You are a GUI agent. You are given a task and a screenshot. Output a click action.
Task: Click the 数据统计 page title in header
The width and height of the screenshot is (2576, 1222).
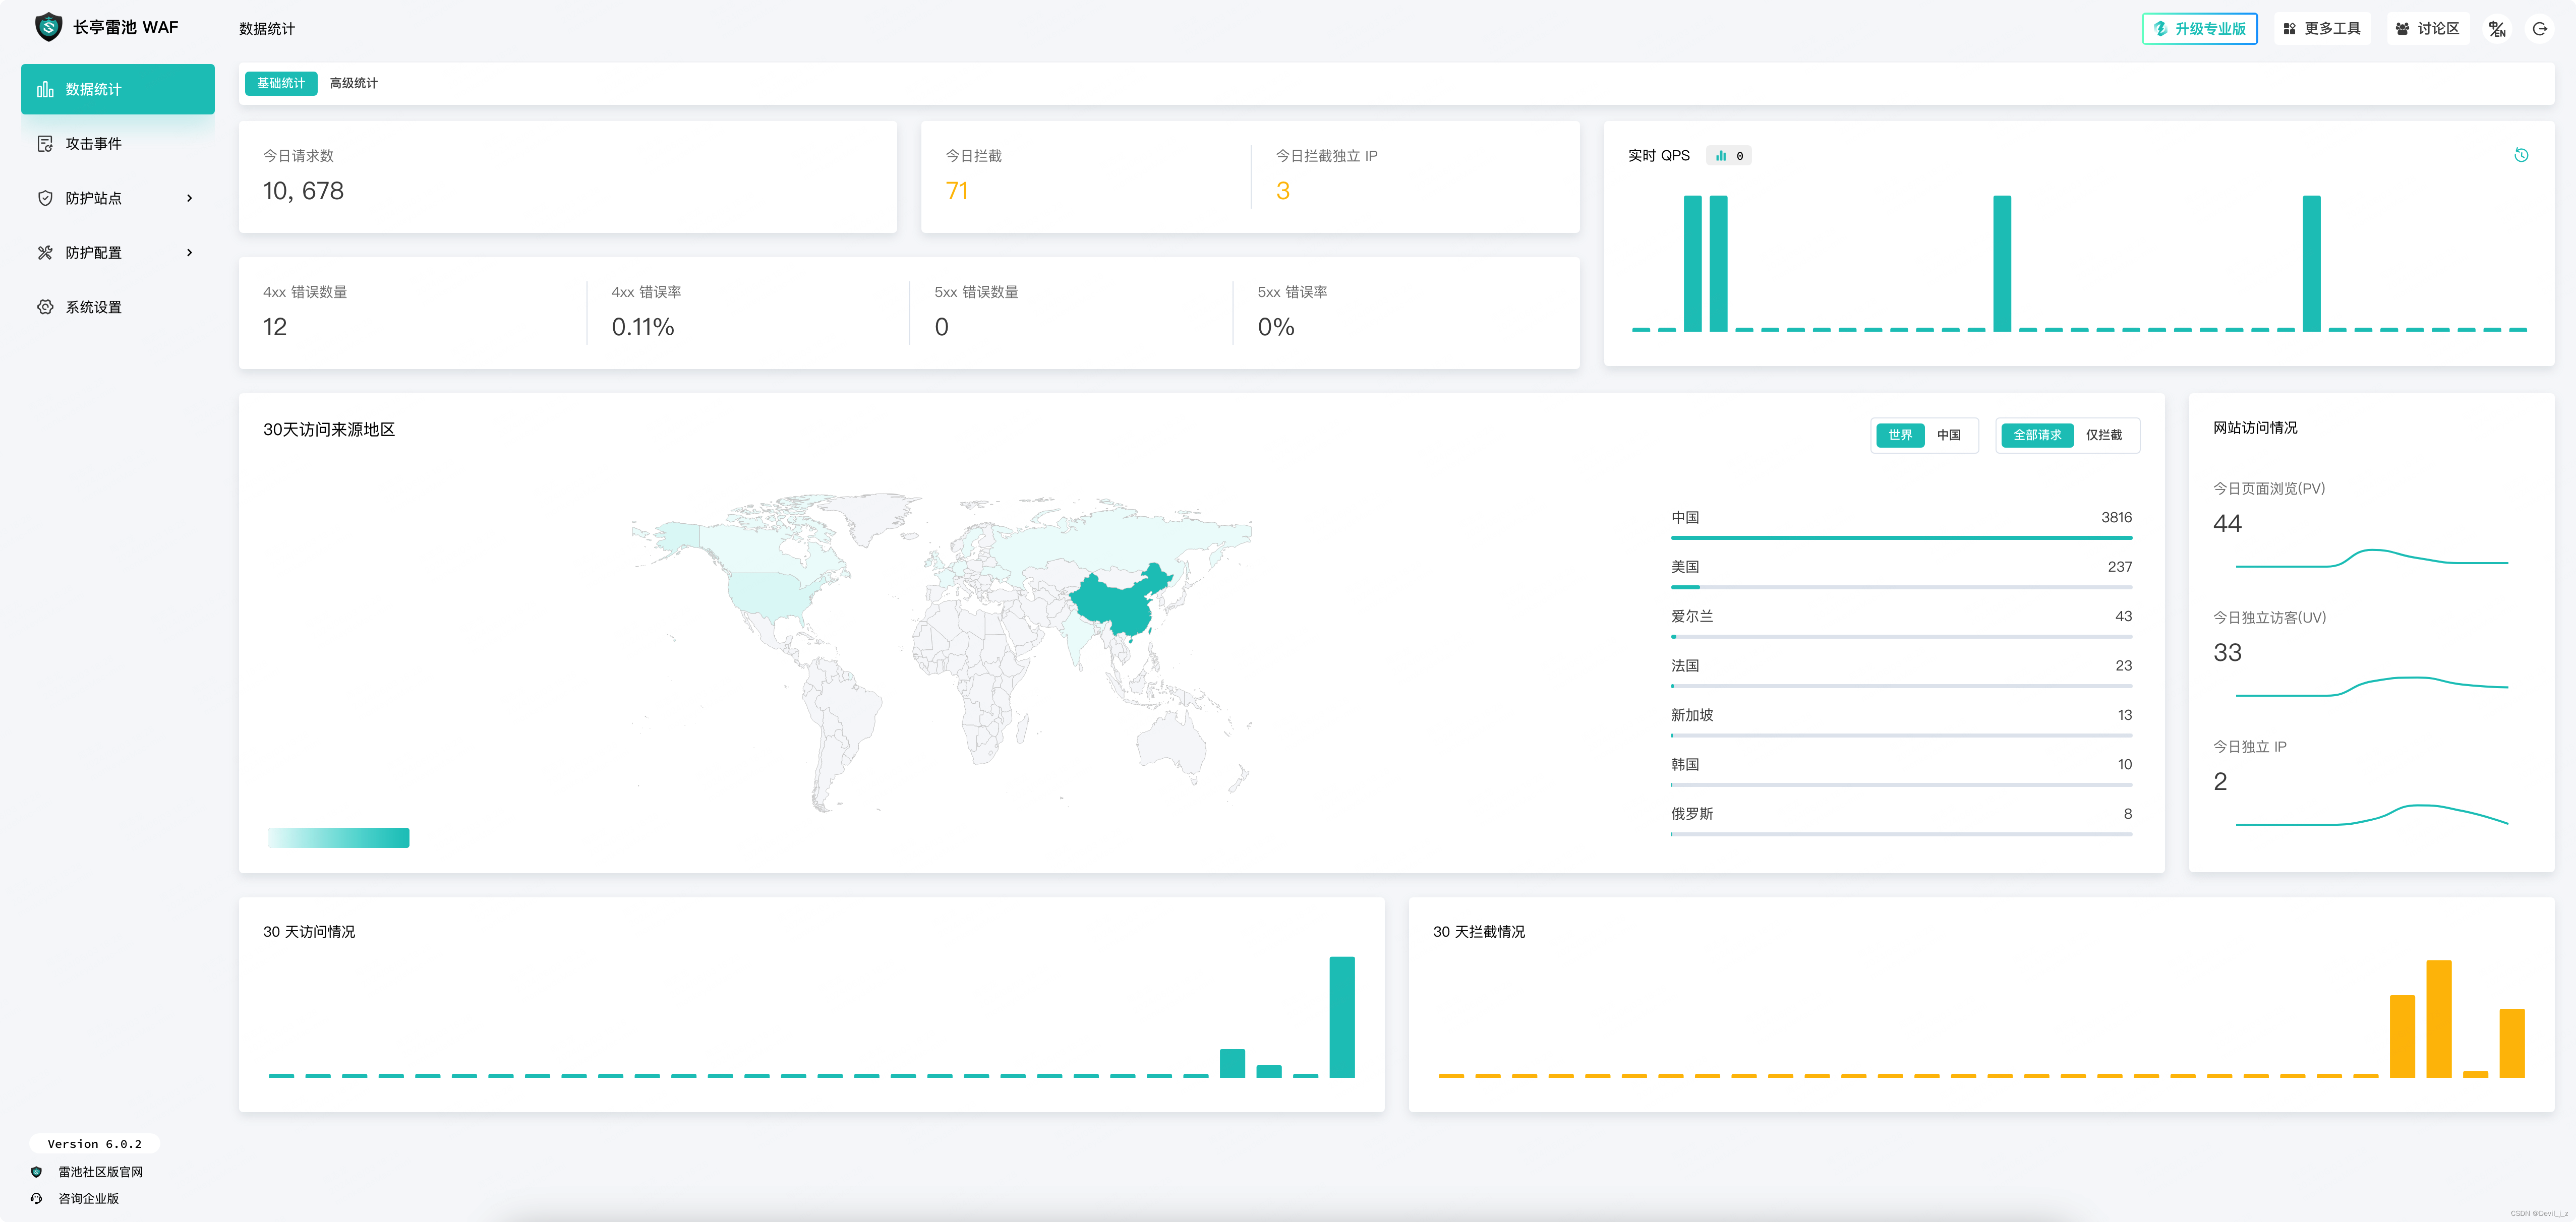(x=267, y=29)
